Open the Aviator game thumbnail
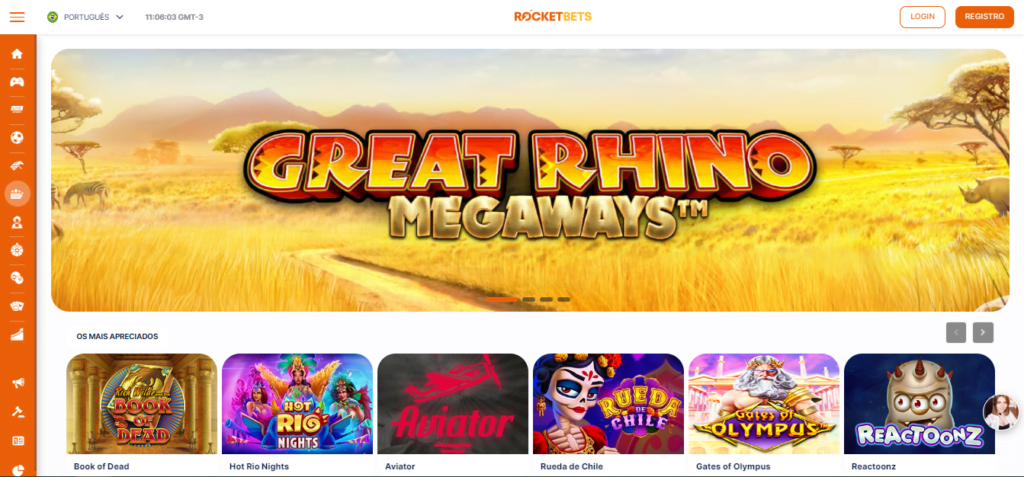Screen dimensions: 1024x477 click(453, 404)
